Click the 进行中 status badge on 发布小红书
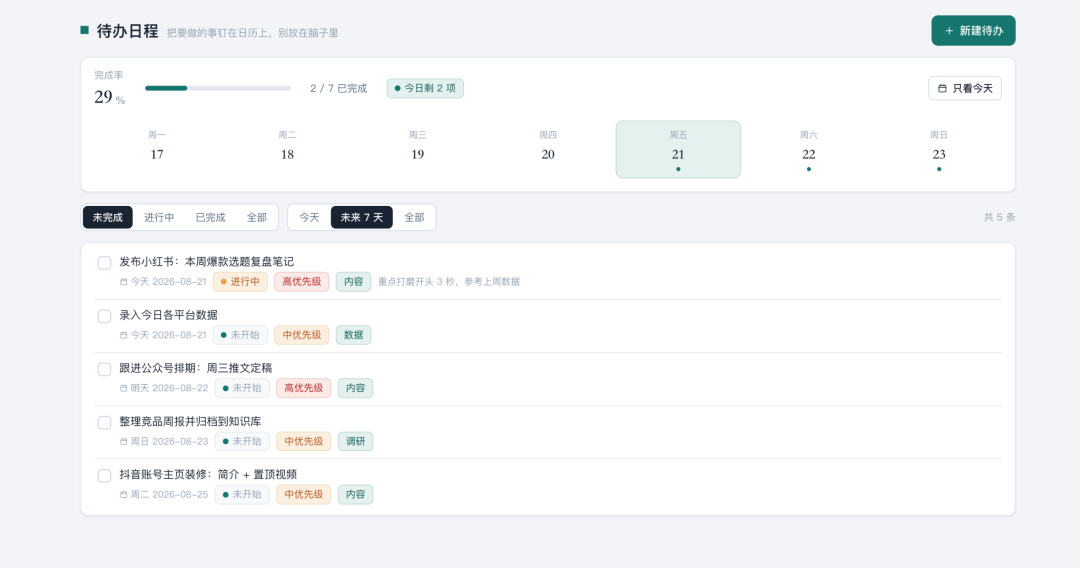 [240, 282]
